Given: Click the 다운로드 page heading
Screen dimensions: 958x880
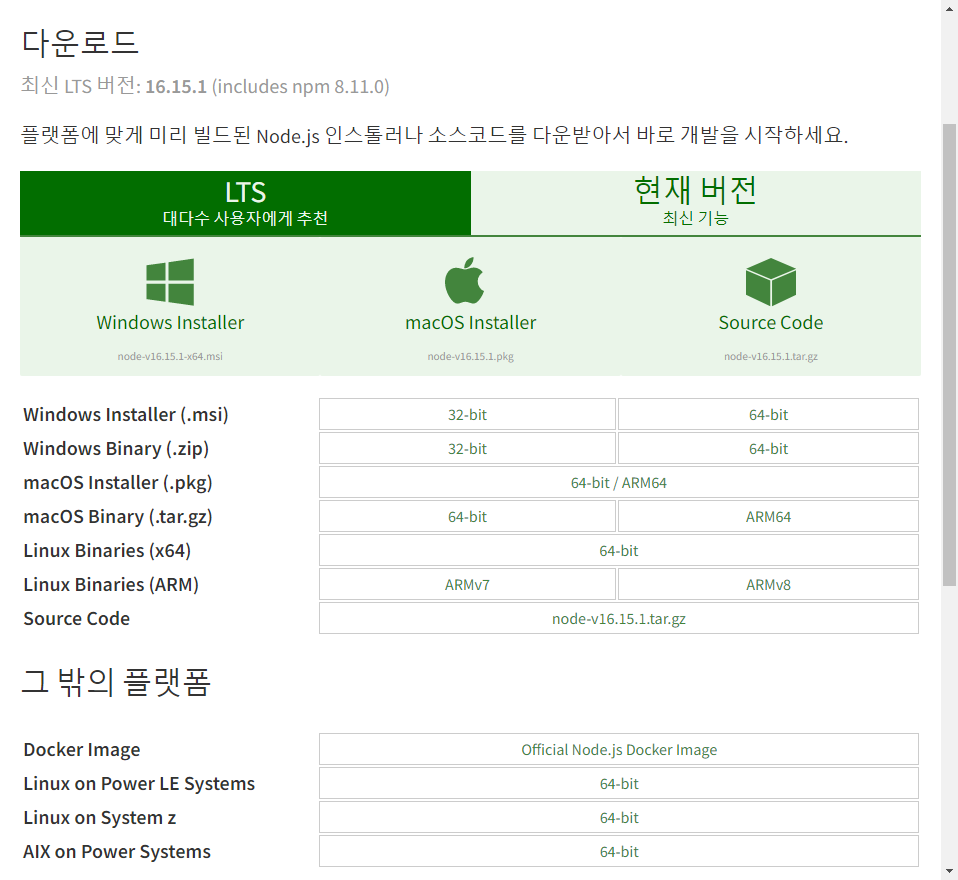Looking at the screenshot, I should tap(80, 43).
